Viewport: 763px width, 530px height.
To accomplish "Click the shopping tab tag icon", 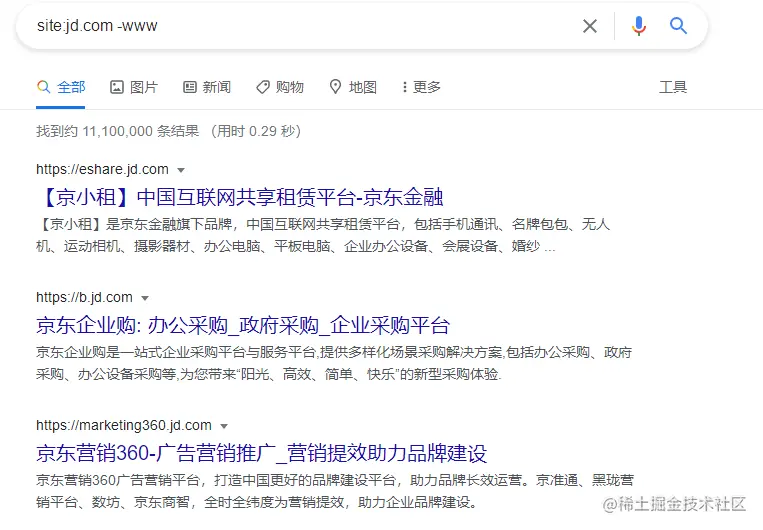I will coord(263,87).
